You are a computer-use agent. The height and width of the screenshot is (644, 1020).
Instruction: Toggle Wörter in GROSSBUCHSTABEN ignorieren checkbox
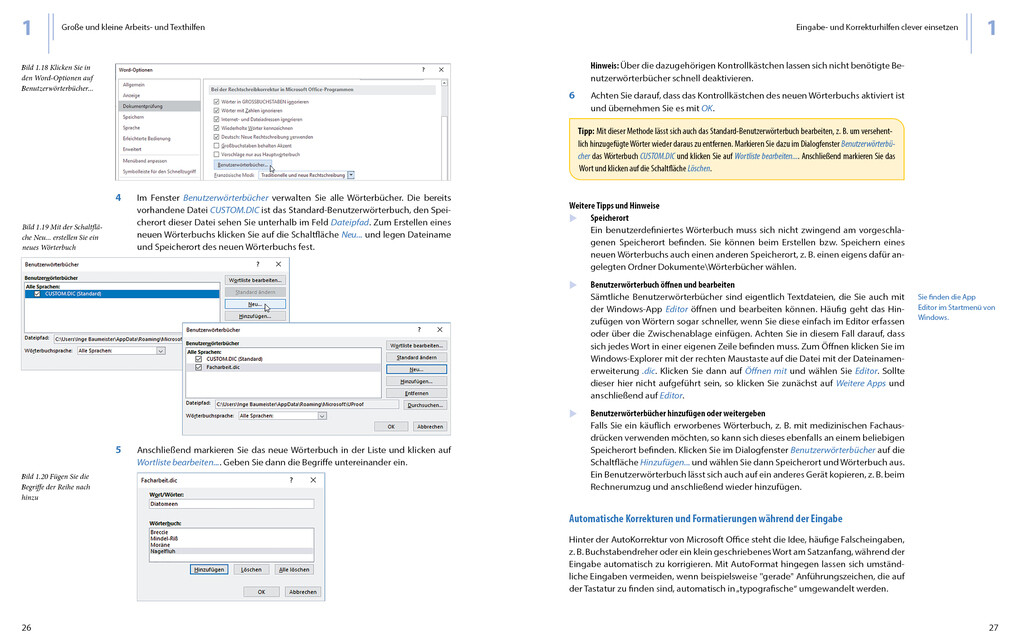(x=217, y=101)
